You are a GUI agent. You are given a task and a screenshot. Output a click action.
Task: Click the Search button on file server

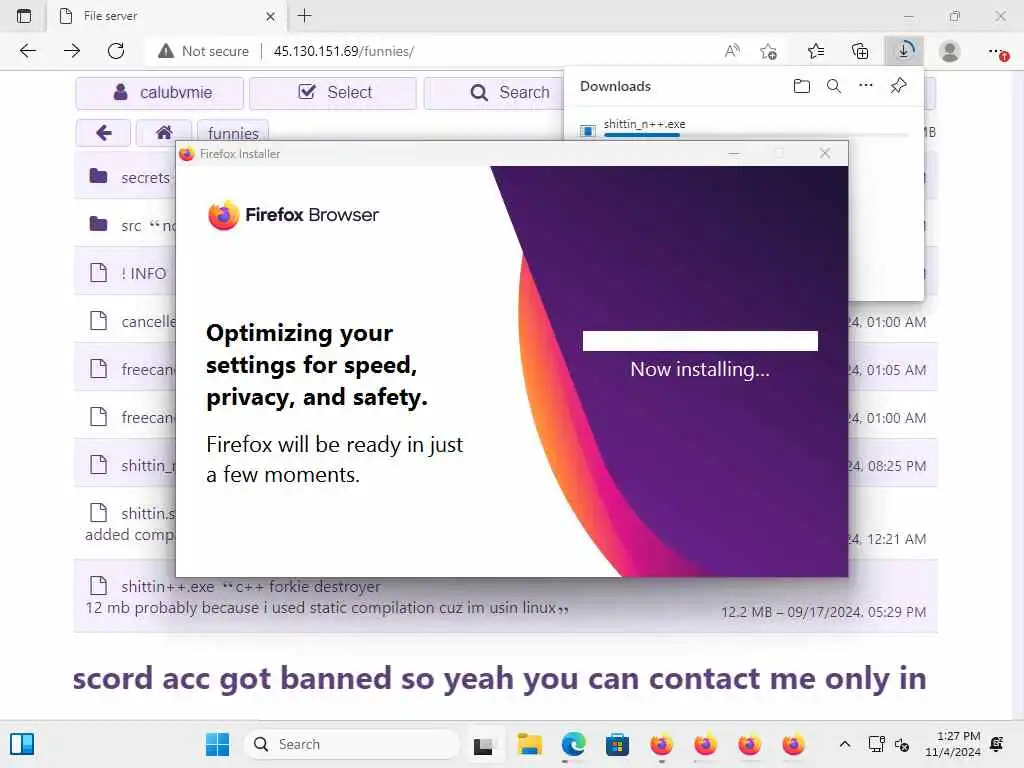pos(494,93)
